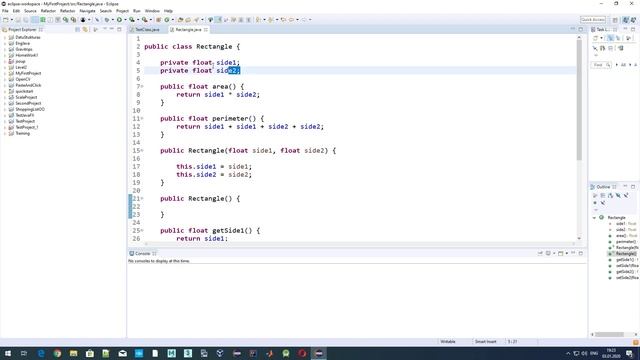
Task: Toggle Hide Static Members in Outline toolbar
Action: [626, 195]
